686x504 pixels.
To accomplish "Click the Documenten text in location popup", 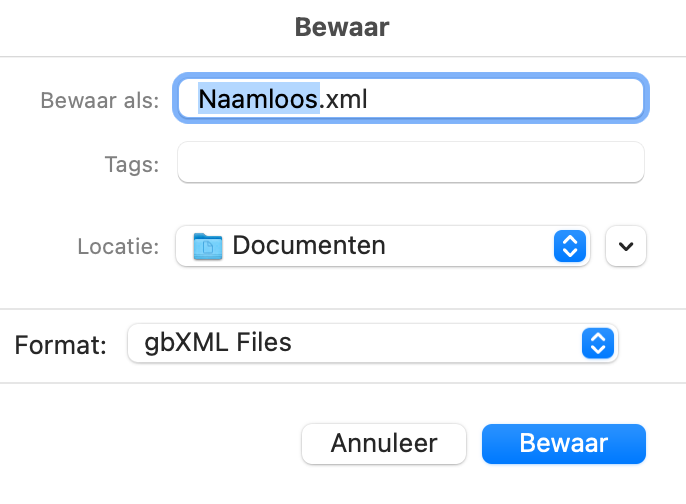I will [x=309, y=245].
